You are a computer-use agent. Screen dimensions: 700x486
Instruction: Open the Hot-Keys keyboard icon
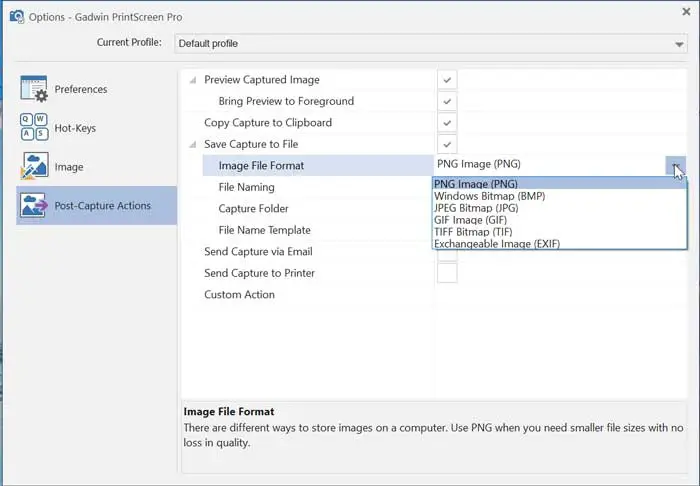click(x=34, y=128)
